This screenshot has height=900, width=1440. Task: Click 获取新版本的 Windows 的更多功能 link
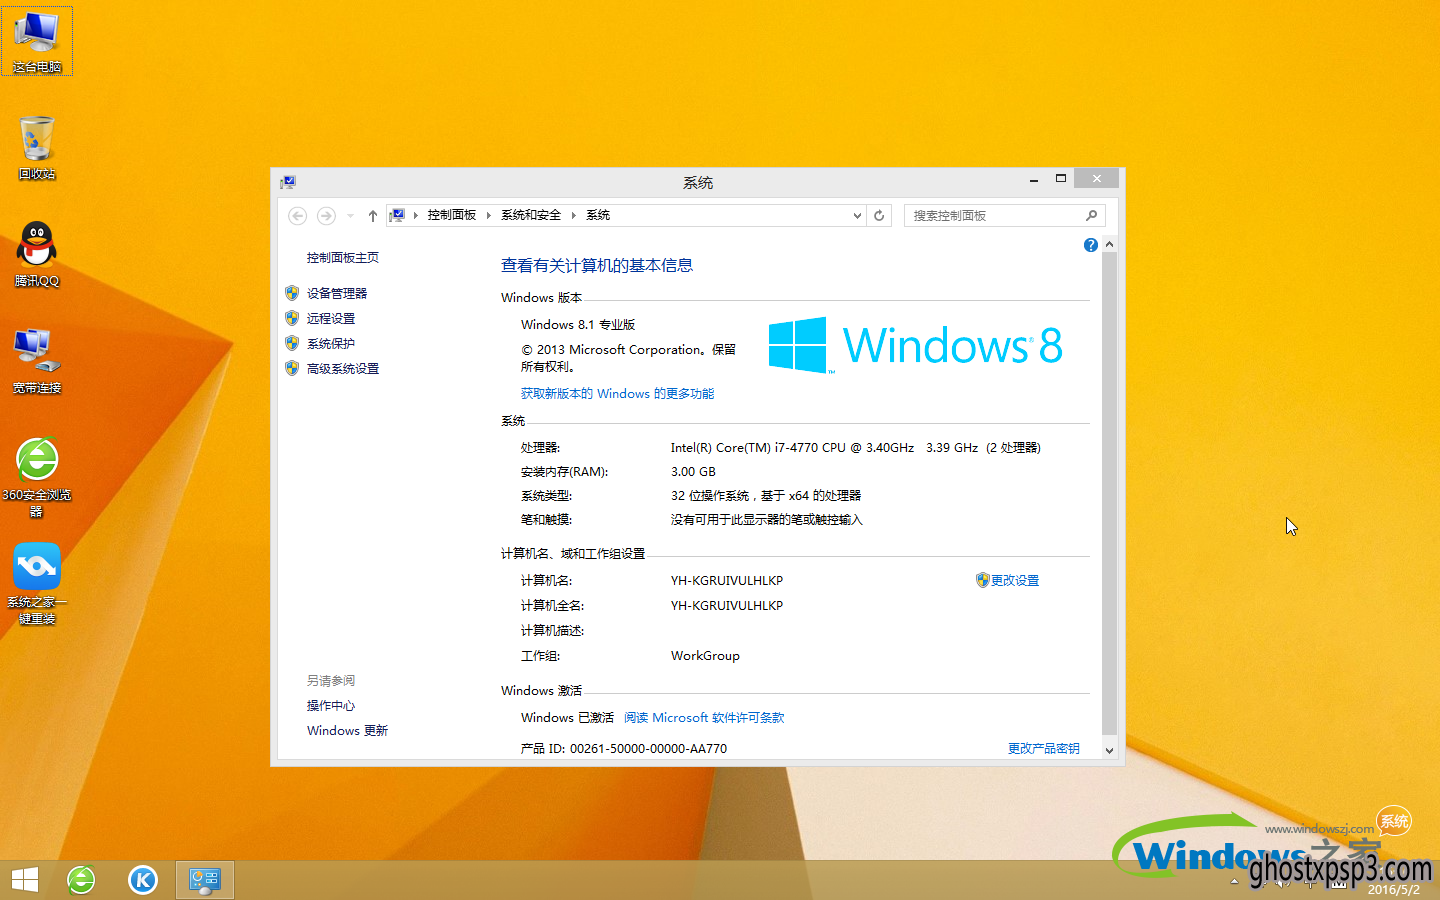[617, 393]
